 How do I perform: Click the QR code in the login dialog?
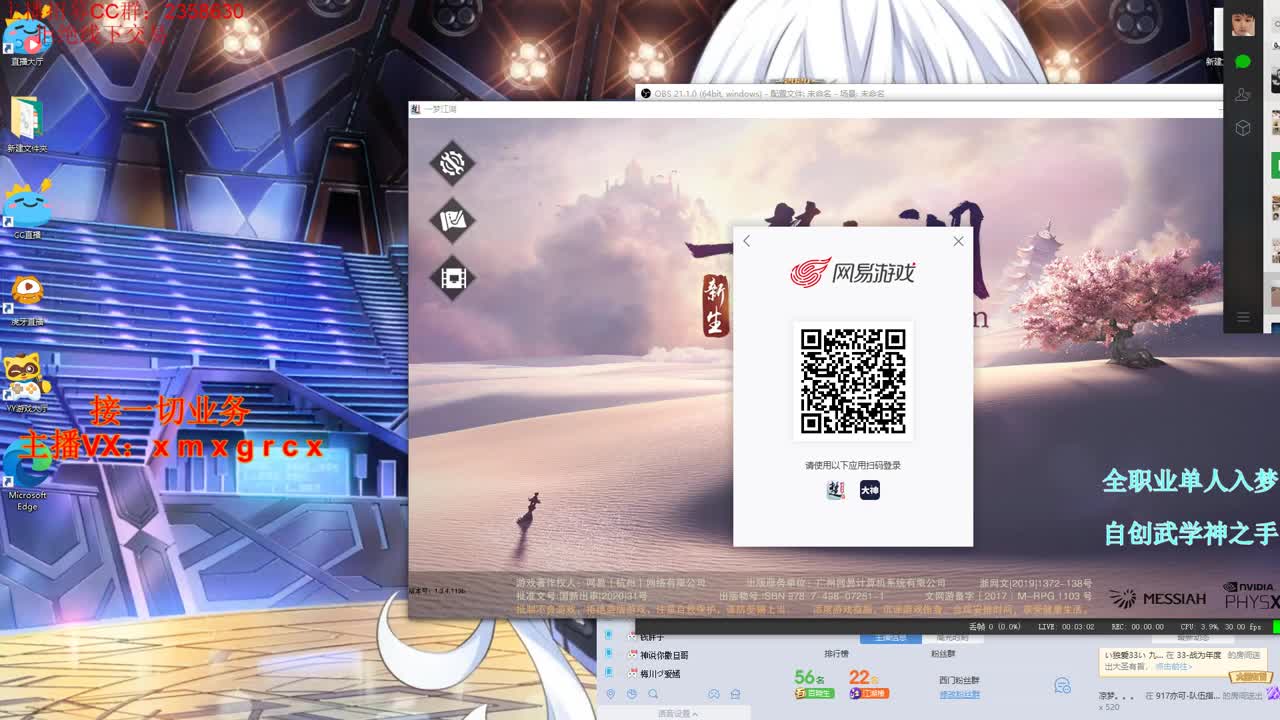click(853, 381)
